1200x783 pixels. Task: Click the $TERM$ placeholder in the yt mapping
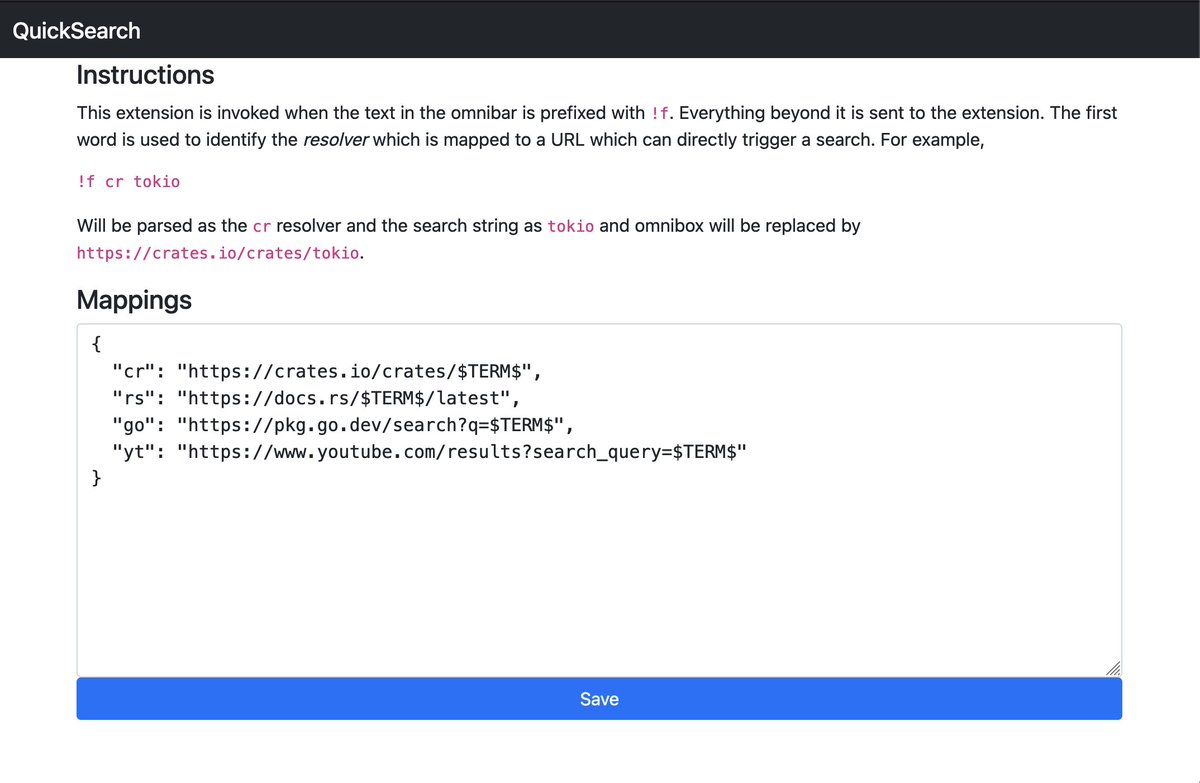tap(700, 451)
